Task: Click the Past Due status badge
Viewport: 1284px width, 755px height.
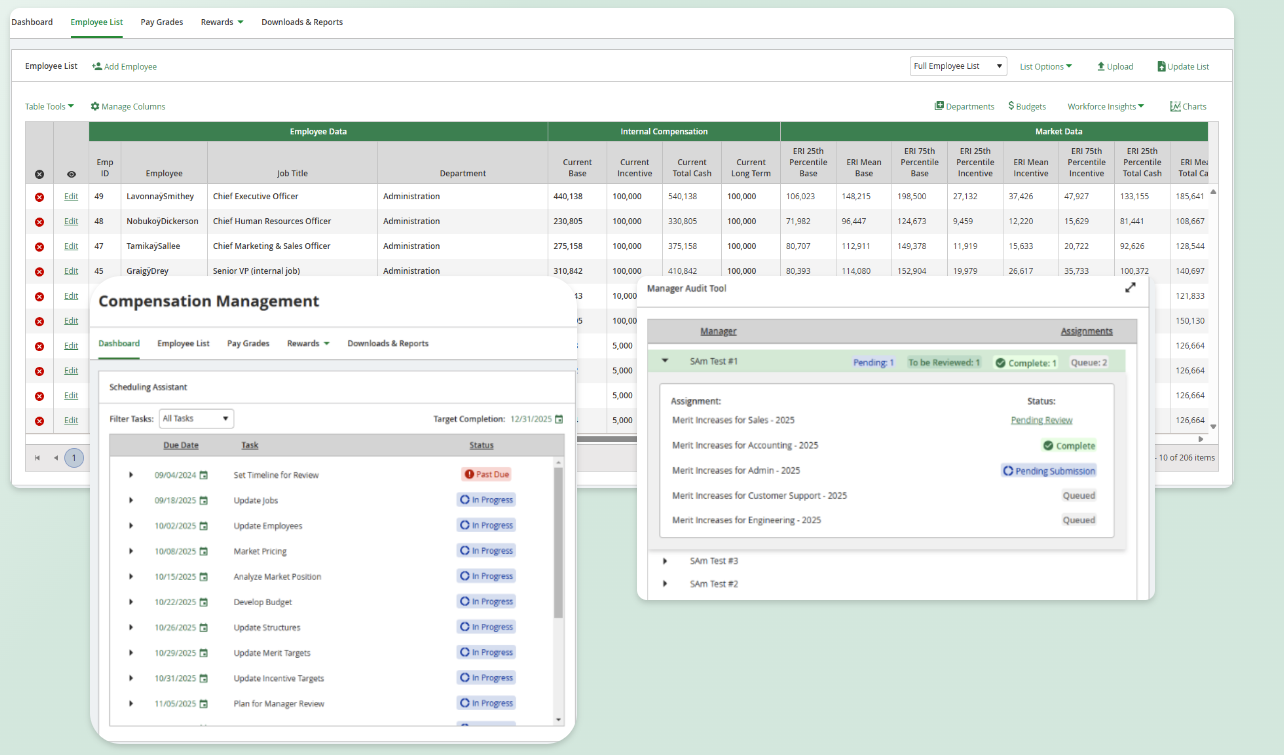Action: (487, 474)
